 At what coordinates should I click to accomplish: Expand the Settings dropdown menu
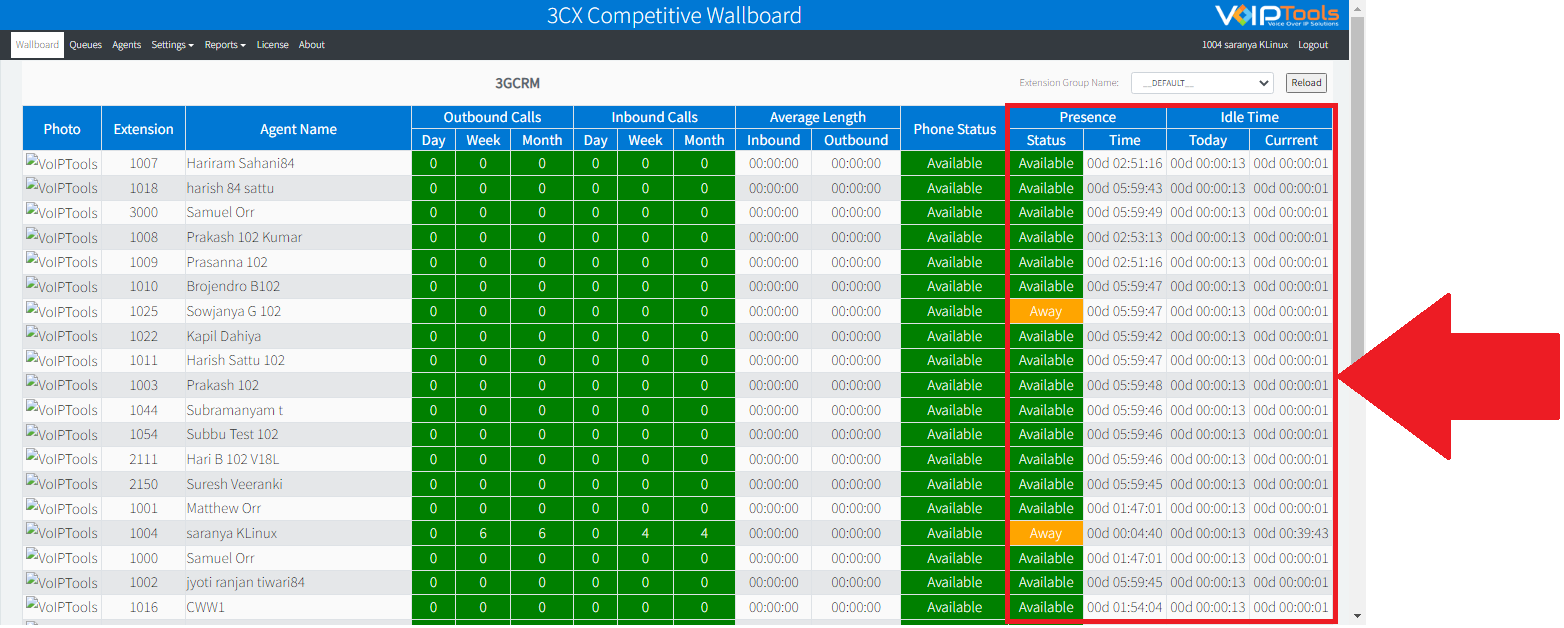pyautogui.click(x=173, y=45)
